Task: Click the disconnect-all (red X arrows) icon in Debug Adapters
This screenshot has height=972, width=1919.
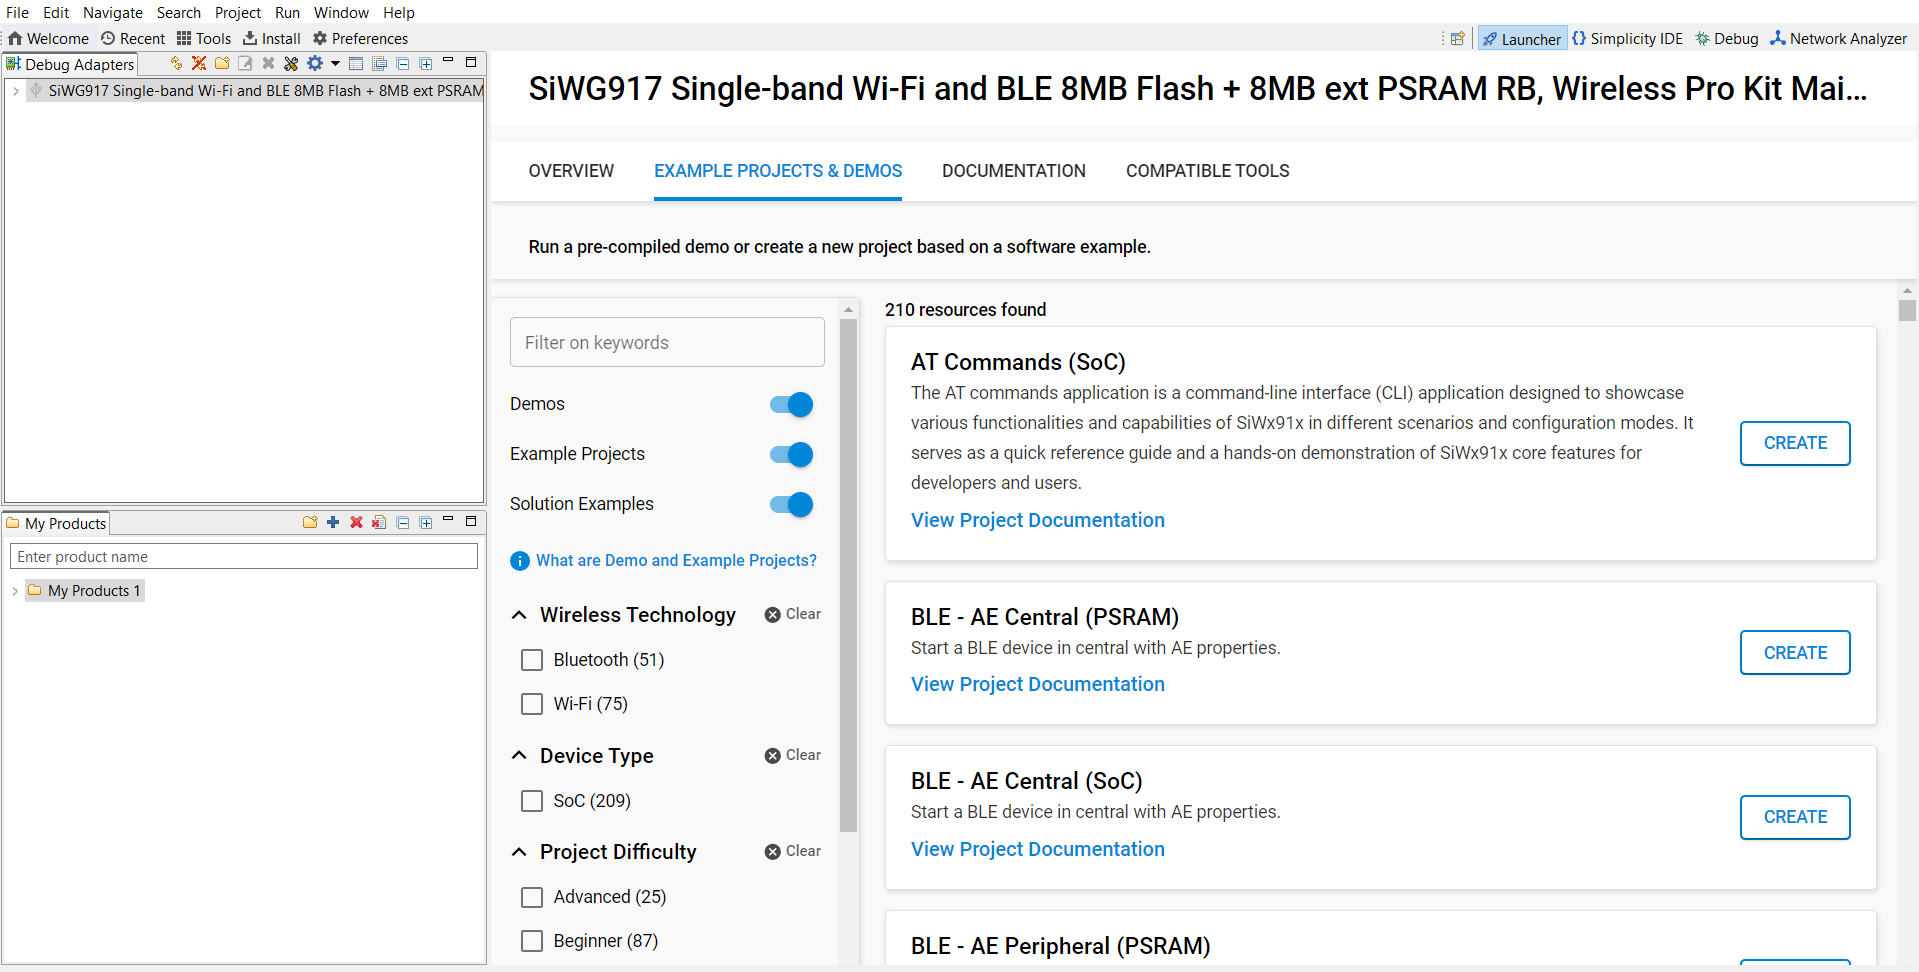Action: pos(199,63)
